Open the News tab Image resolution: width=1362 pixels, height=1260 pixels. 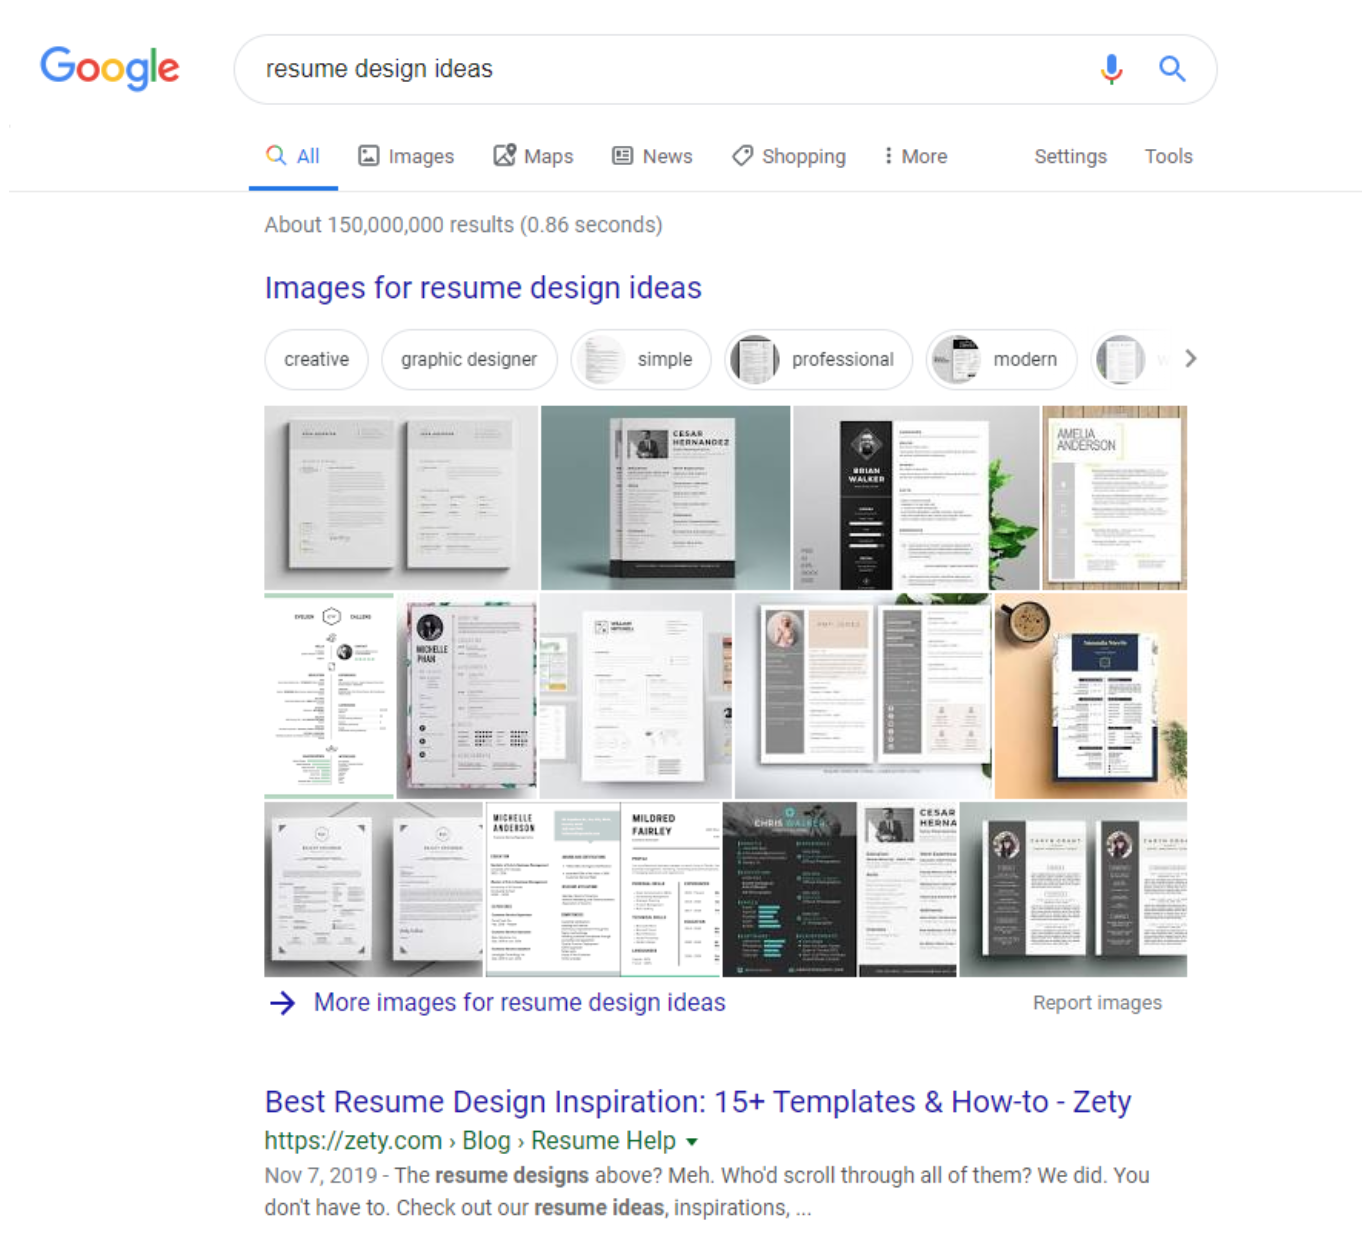[x=652, y=156]
